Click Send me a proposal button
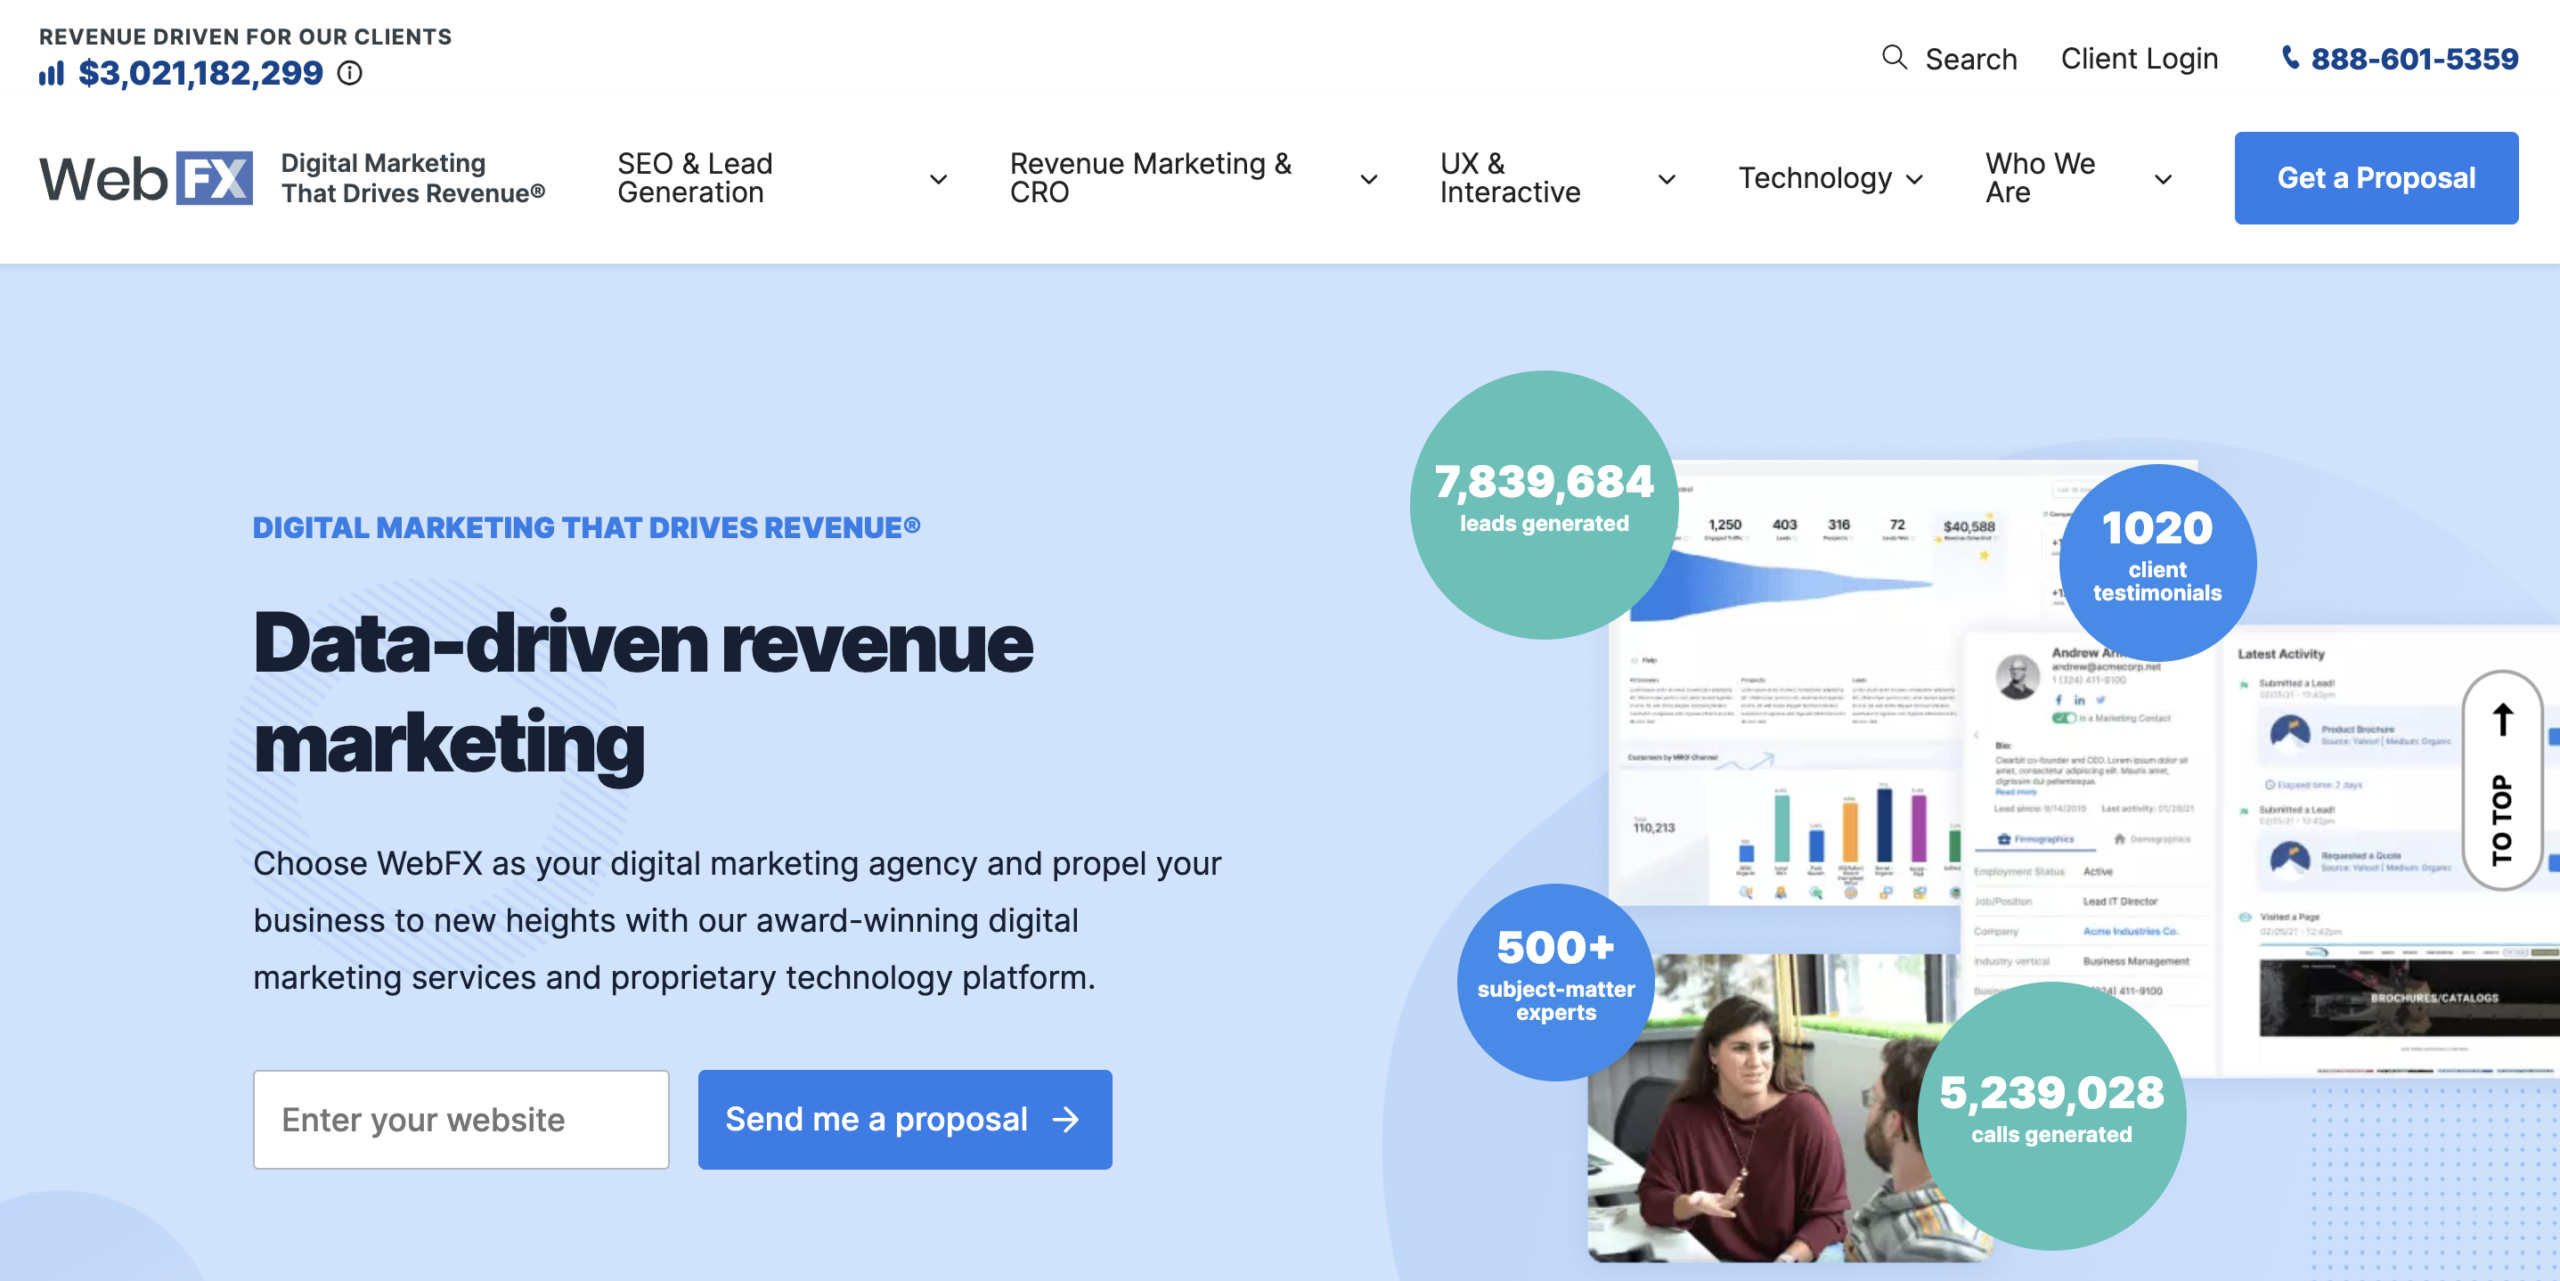The width and height of the screenshot is (2560, 1281). [x=904, y=1119]
